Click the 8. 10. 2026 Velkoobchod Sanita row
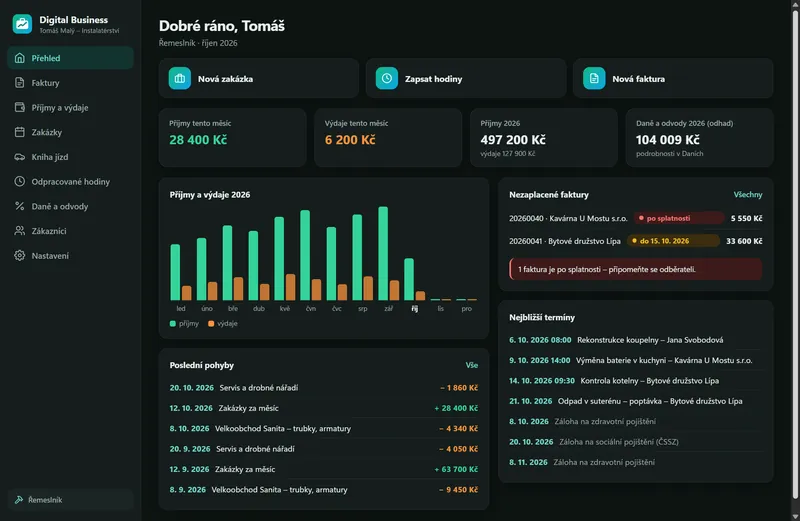The image size is (800, 521). [324, 429]
